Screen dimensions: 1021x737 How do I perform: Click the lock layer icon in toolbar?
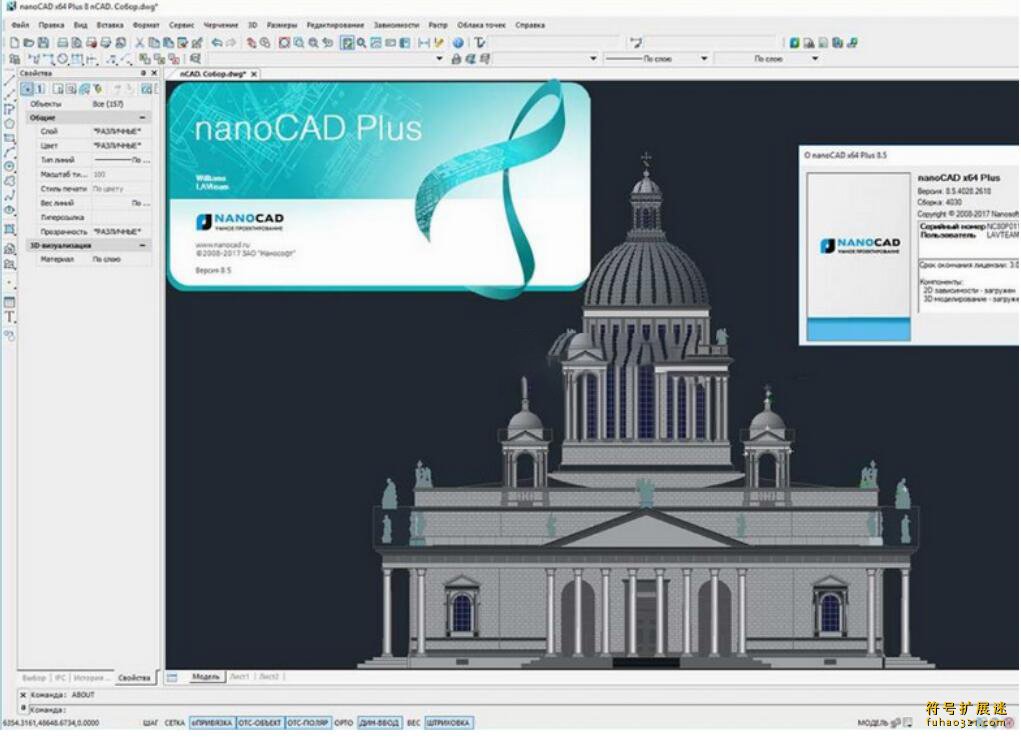(456, 59)
